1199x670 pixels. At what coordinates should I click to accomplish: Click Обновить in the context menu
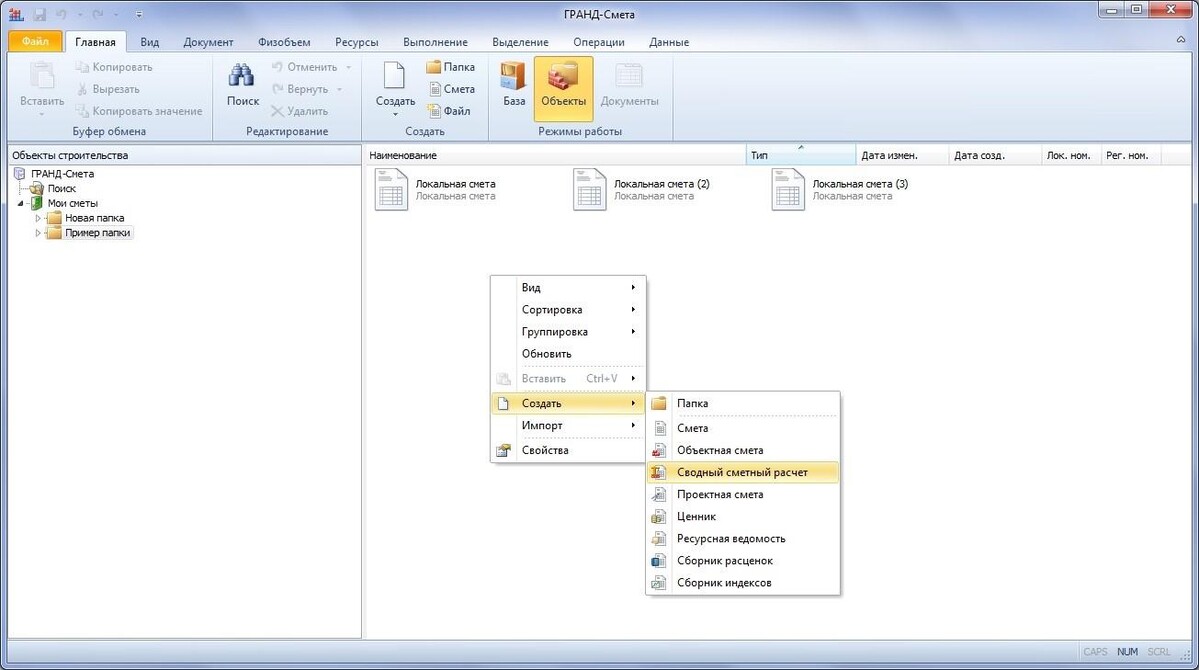point(567,354)
